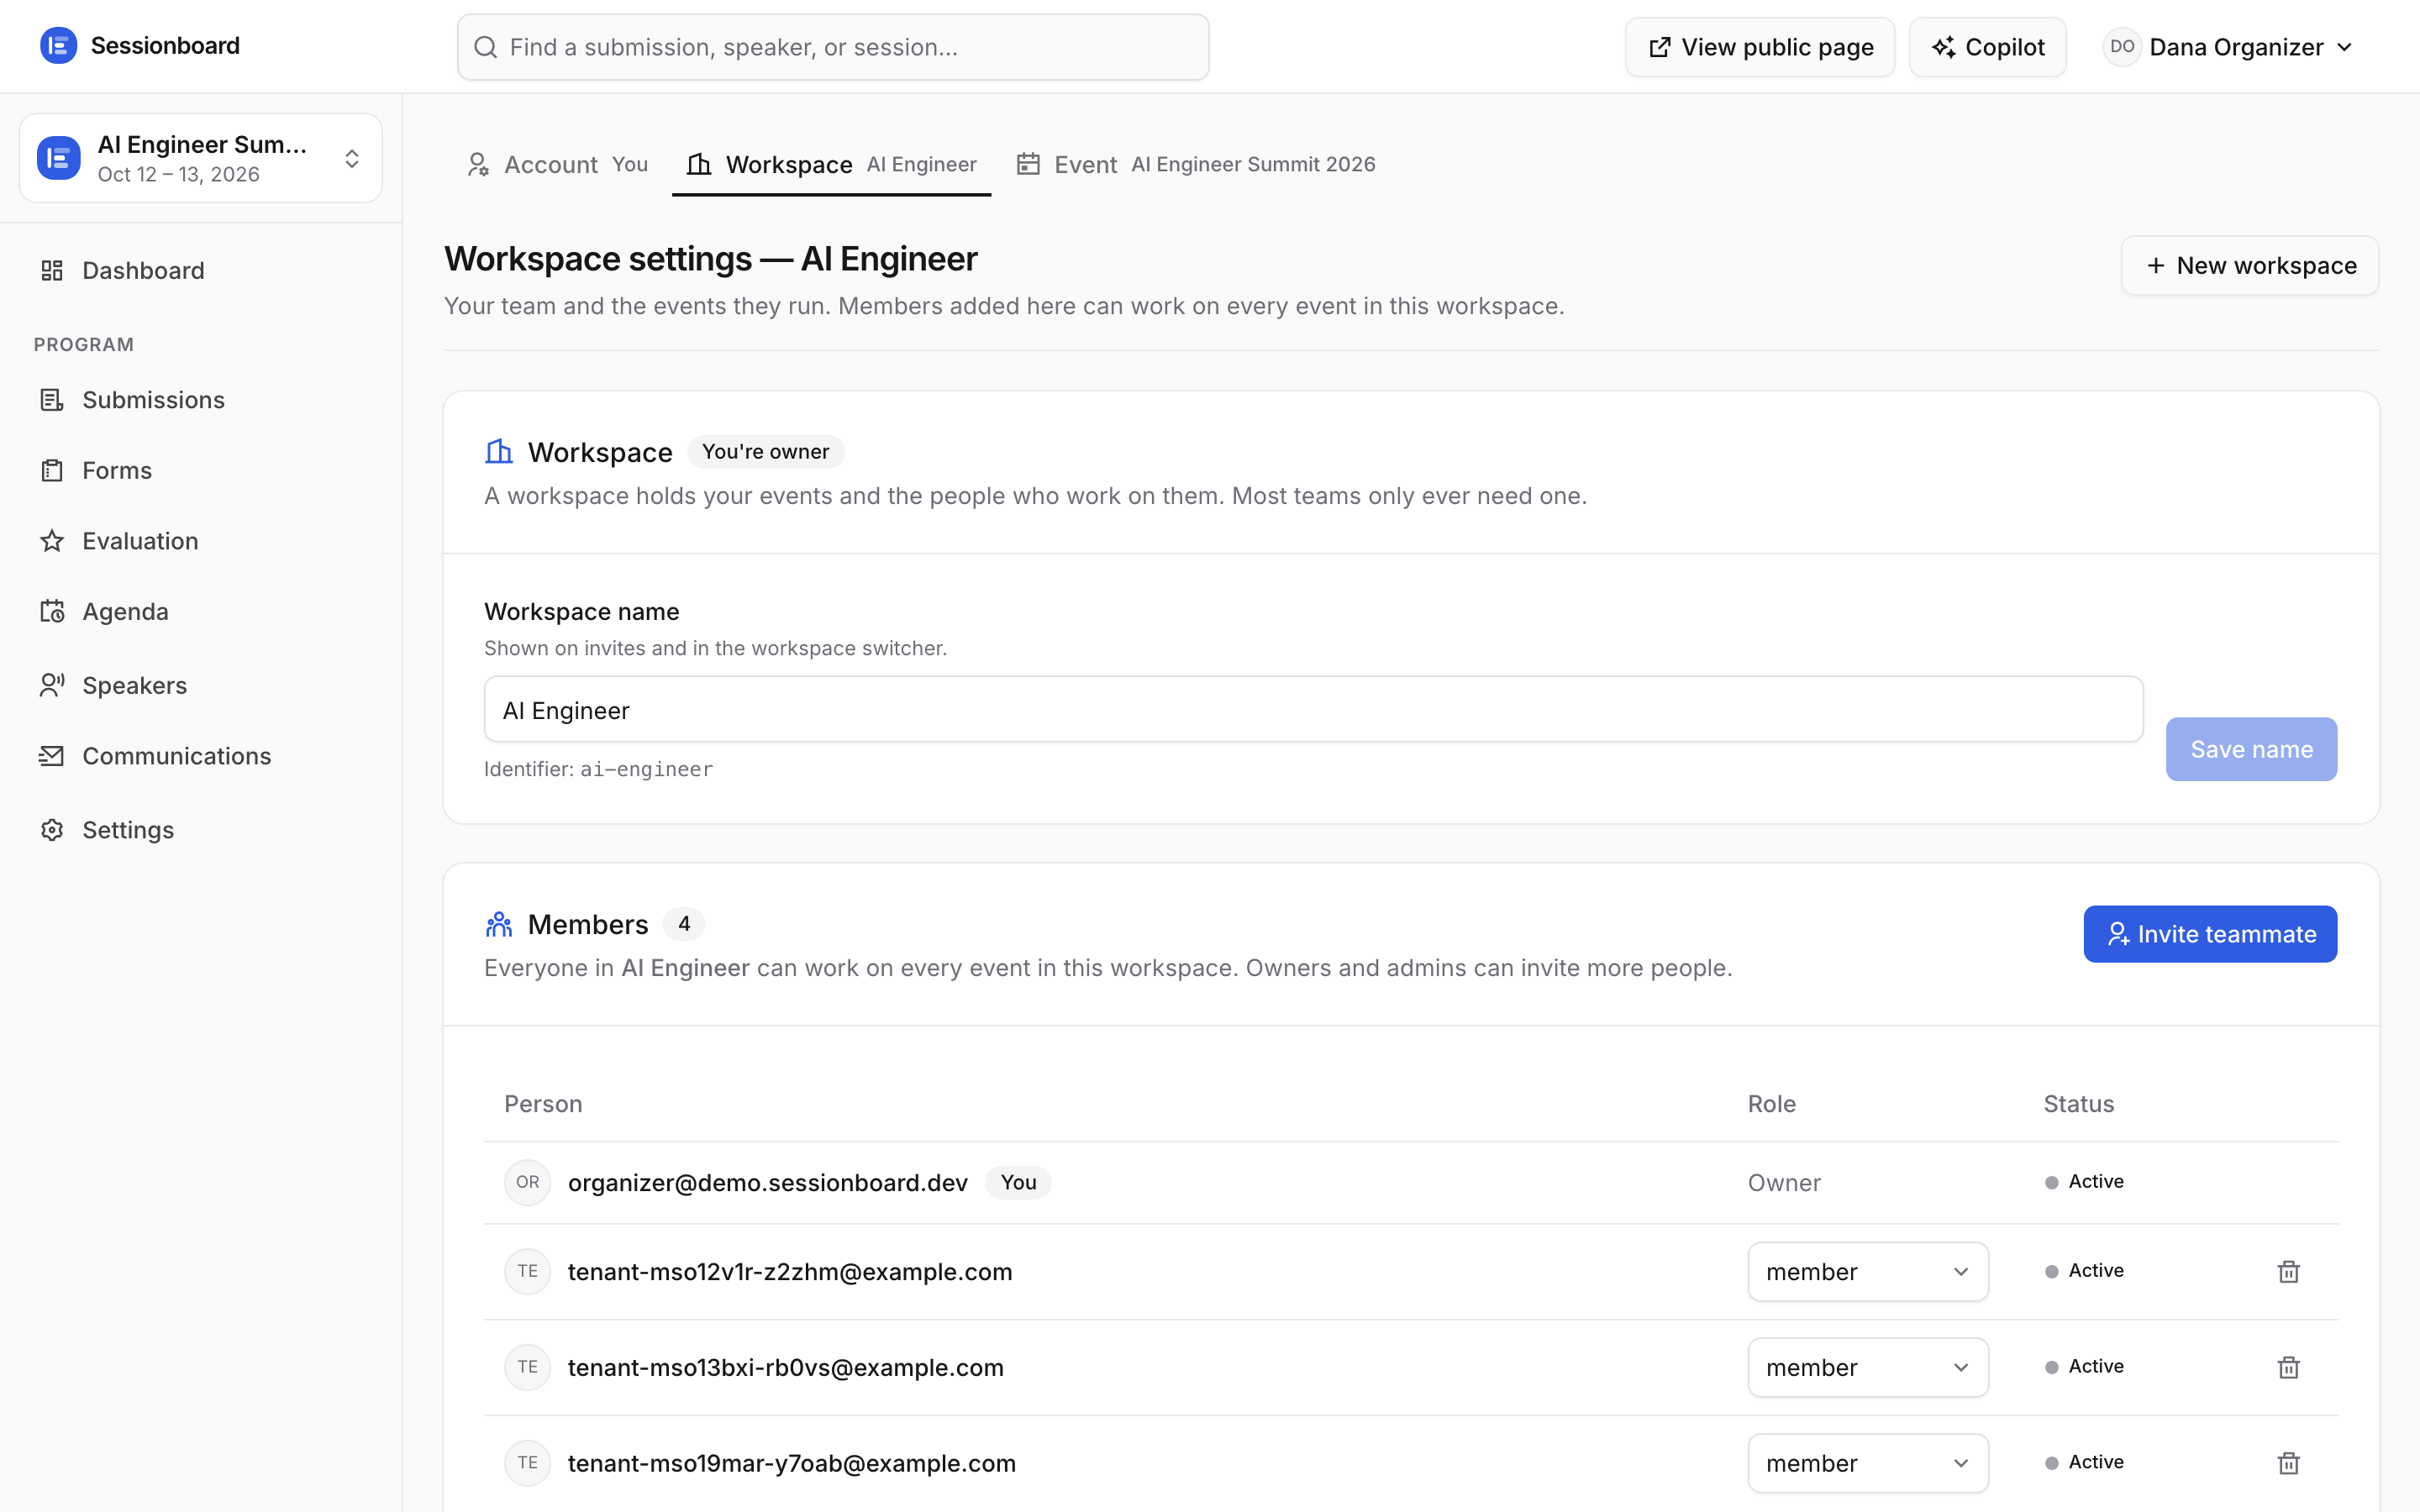Create a New workspace
The width and height of the screenshot is (2420, 1512).
click(x=2250, y=266)
